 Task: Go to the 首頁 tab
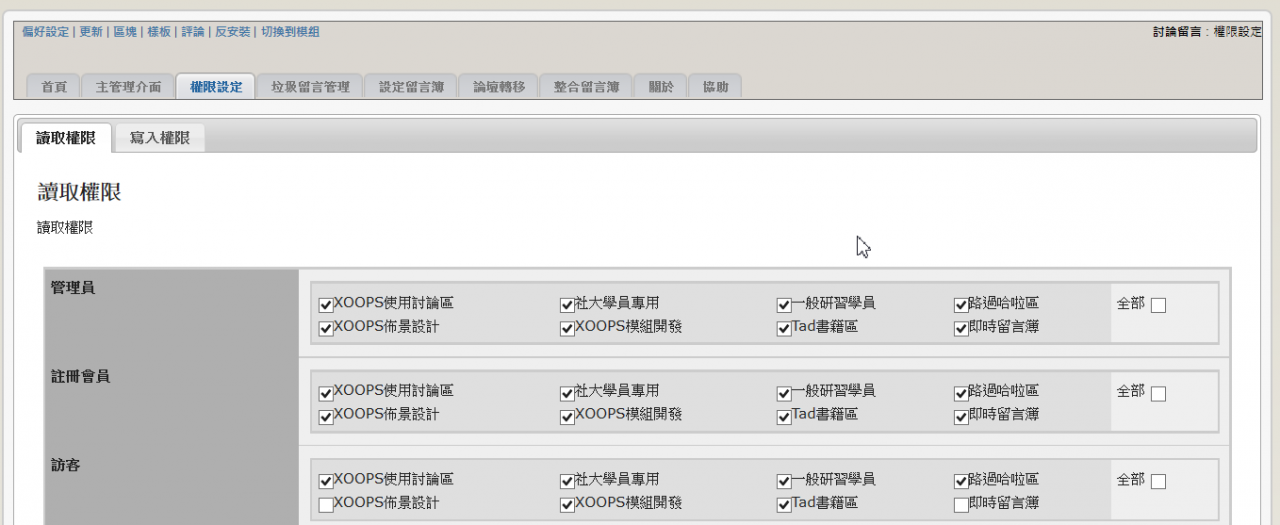[x=54, y=87]
